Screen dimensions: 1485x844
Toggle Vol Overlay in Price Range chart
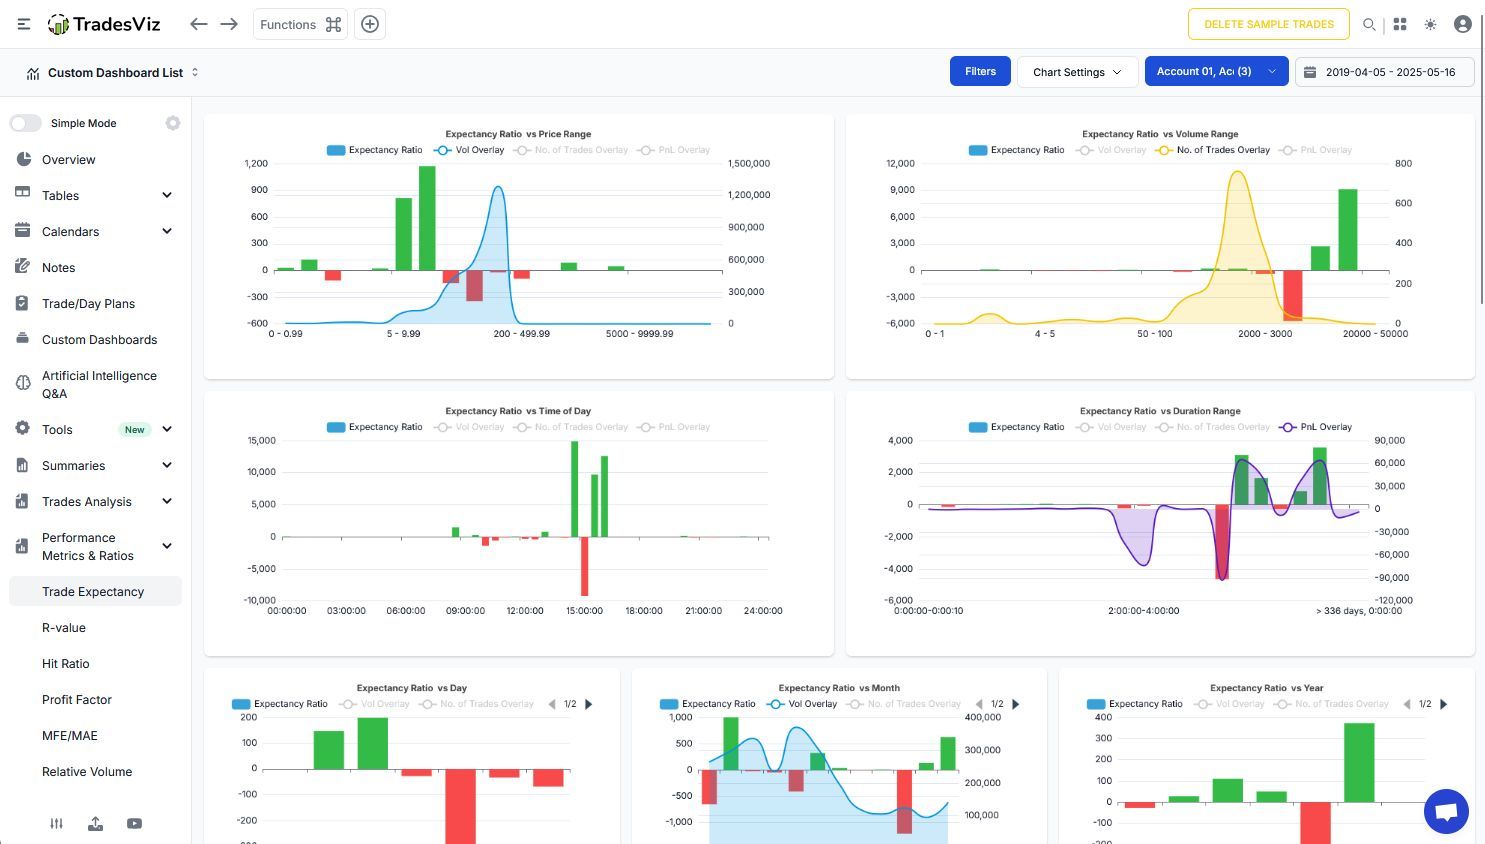(x=469, y=150)
